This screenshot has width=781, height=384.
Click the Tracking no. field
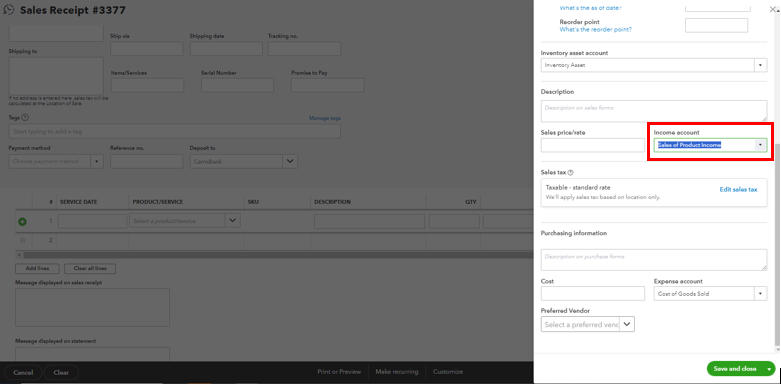304,49
